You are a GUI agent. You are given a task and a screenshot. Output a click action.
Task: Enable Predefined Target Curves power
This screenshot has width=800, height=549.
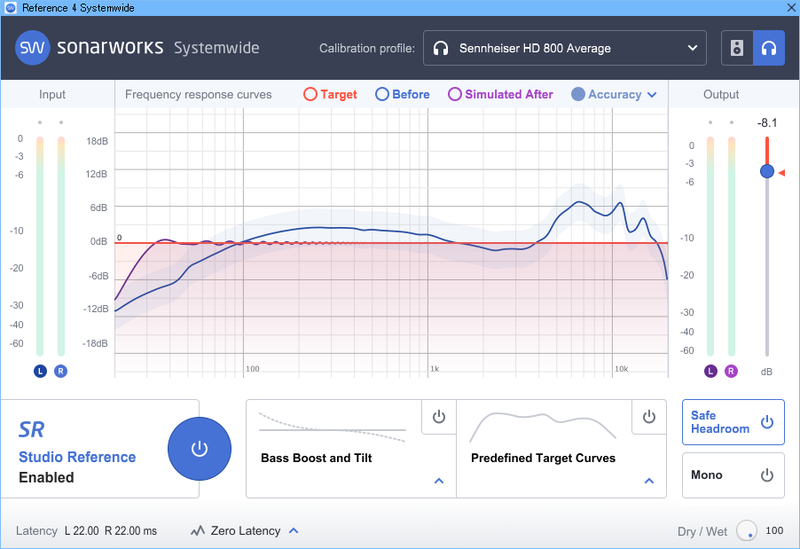[649, 417]
